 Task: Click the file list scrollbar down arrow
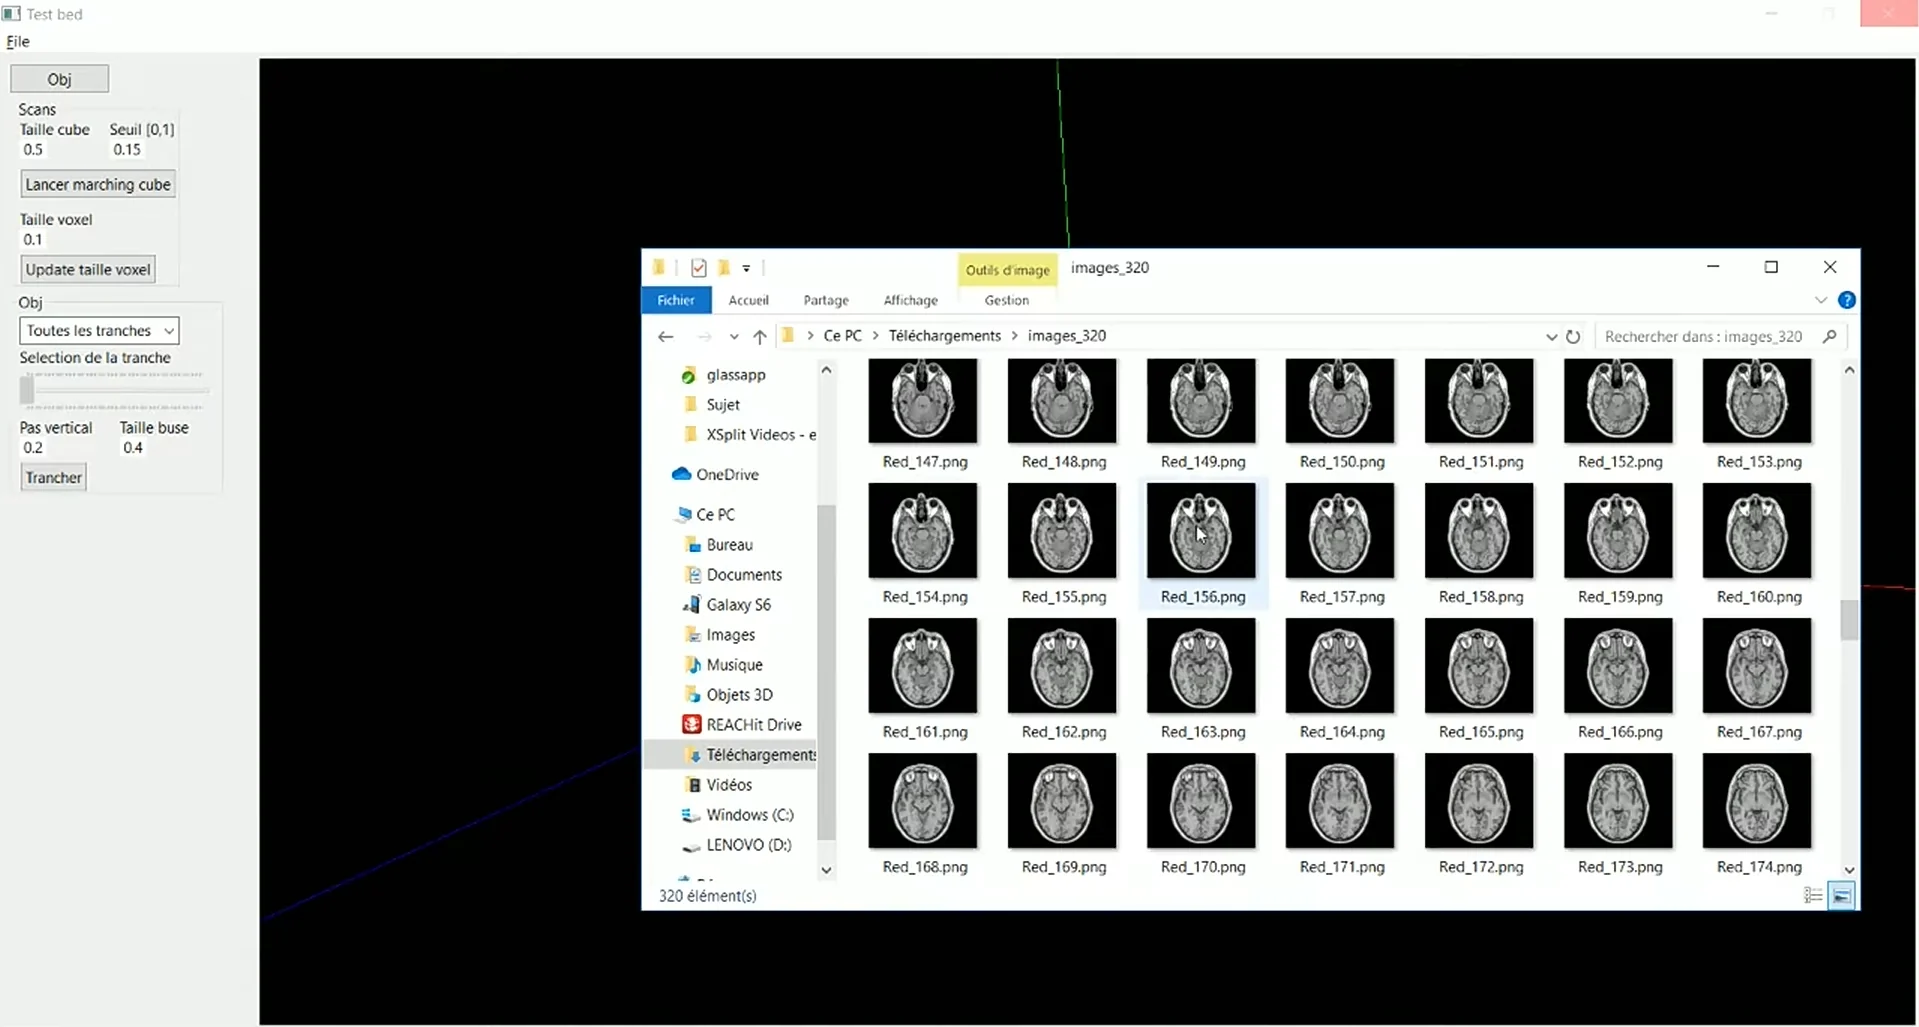pyautogui.click(x=1849, y=871)
